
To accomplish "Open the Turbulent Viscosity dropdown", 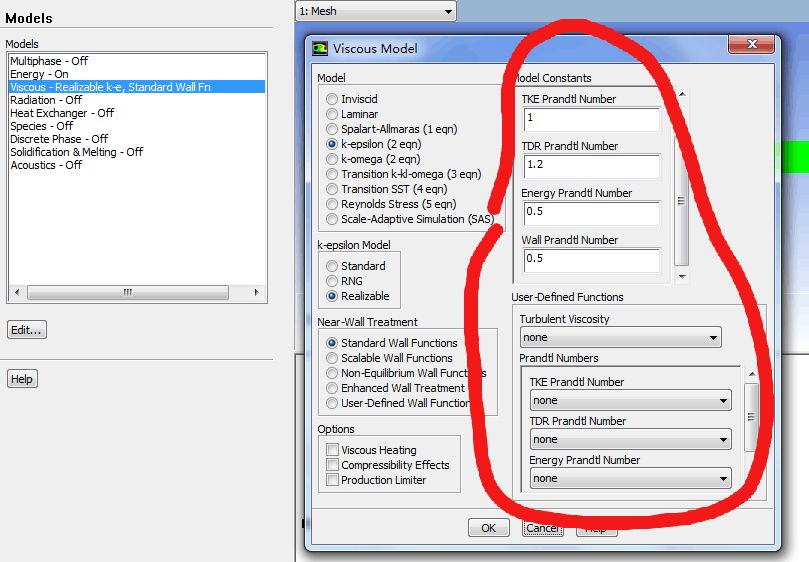I will point(620,338).
